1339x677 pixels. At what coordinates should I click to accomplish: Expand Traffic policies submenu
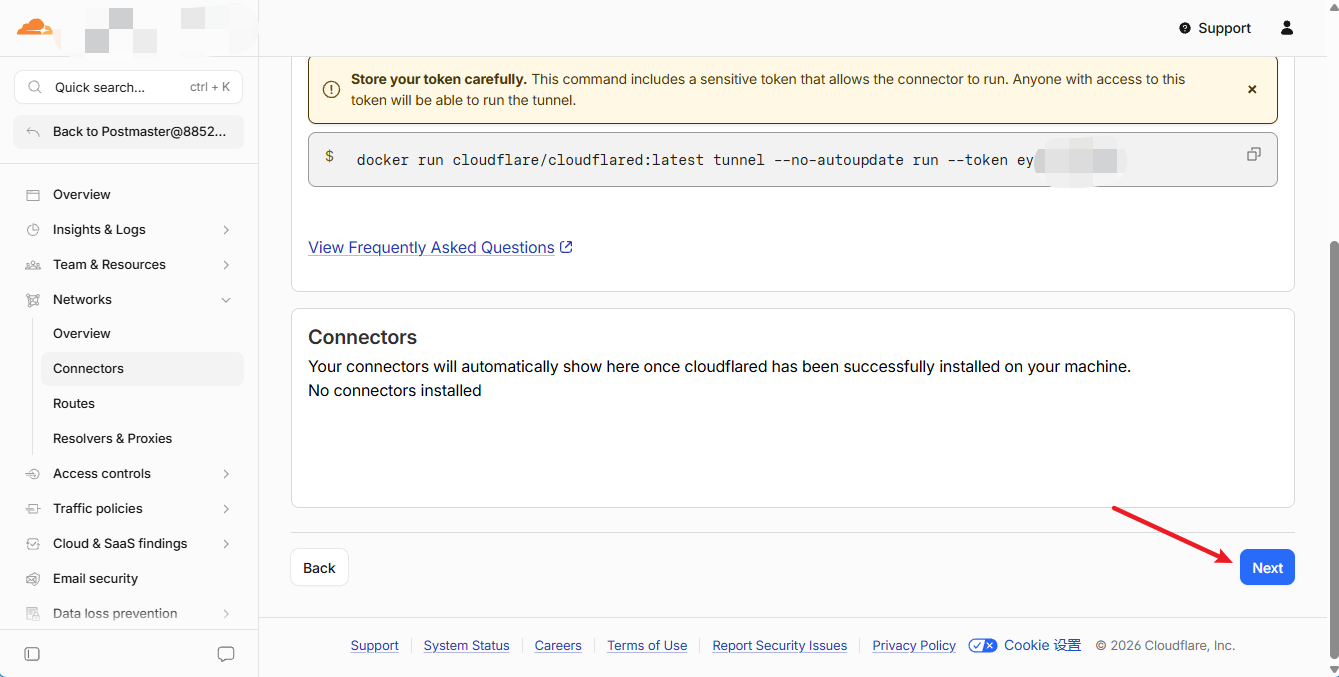[x=128, y=509]
